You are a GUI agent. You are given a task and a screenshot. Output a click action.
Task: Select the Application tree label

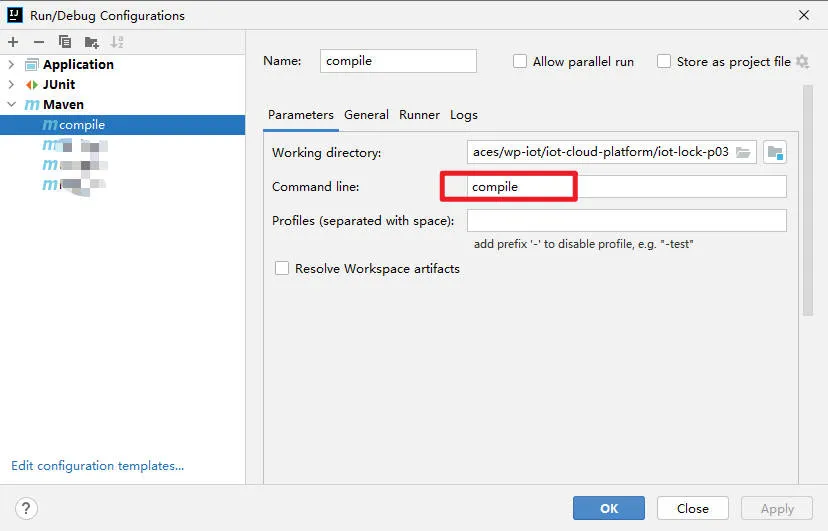click(78, 64)
